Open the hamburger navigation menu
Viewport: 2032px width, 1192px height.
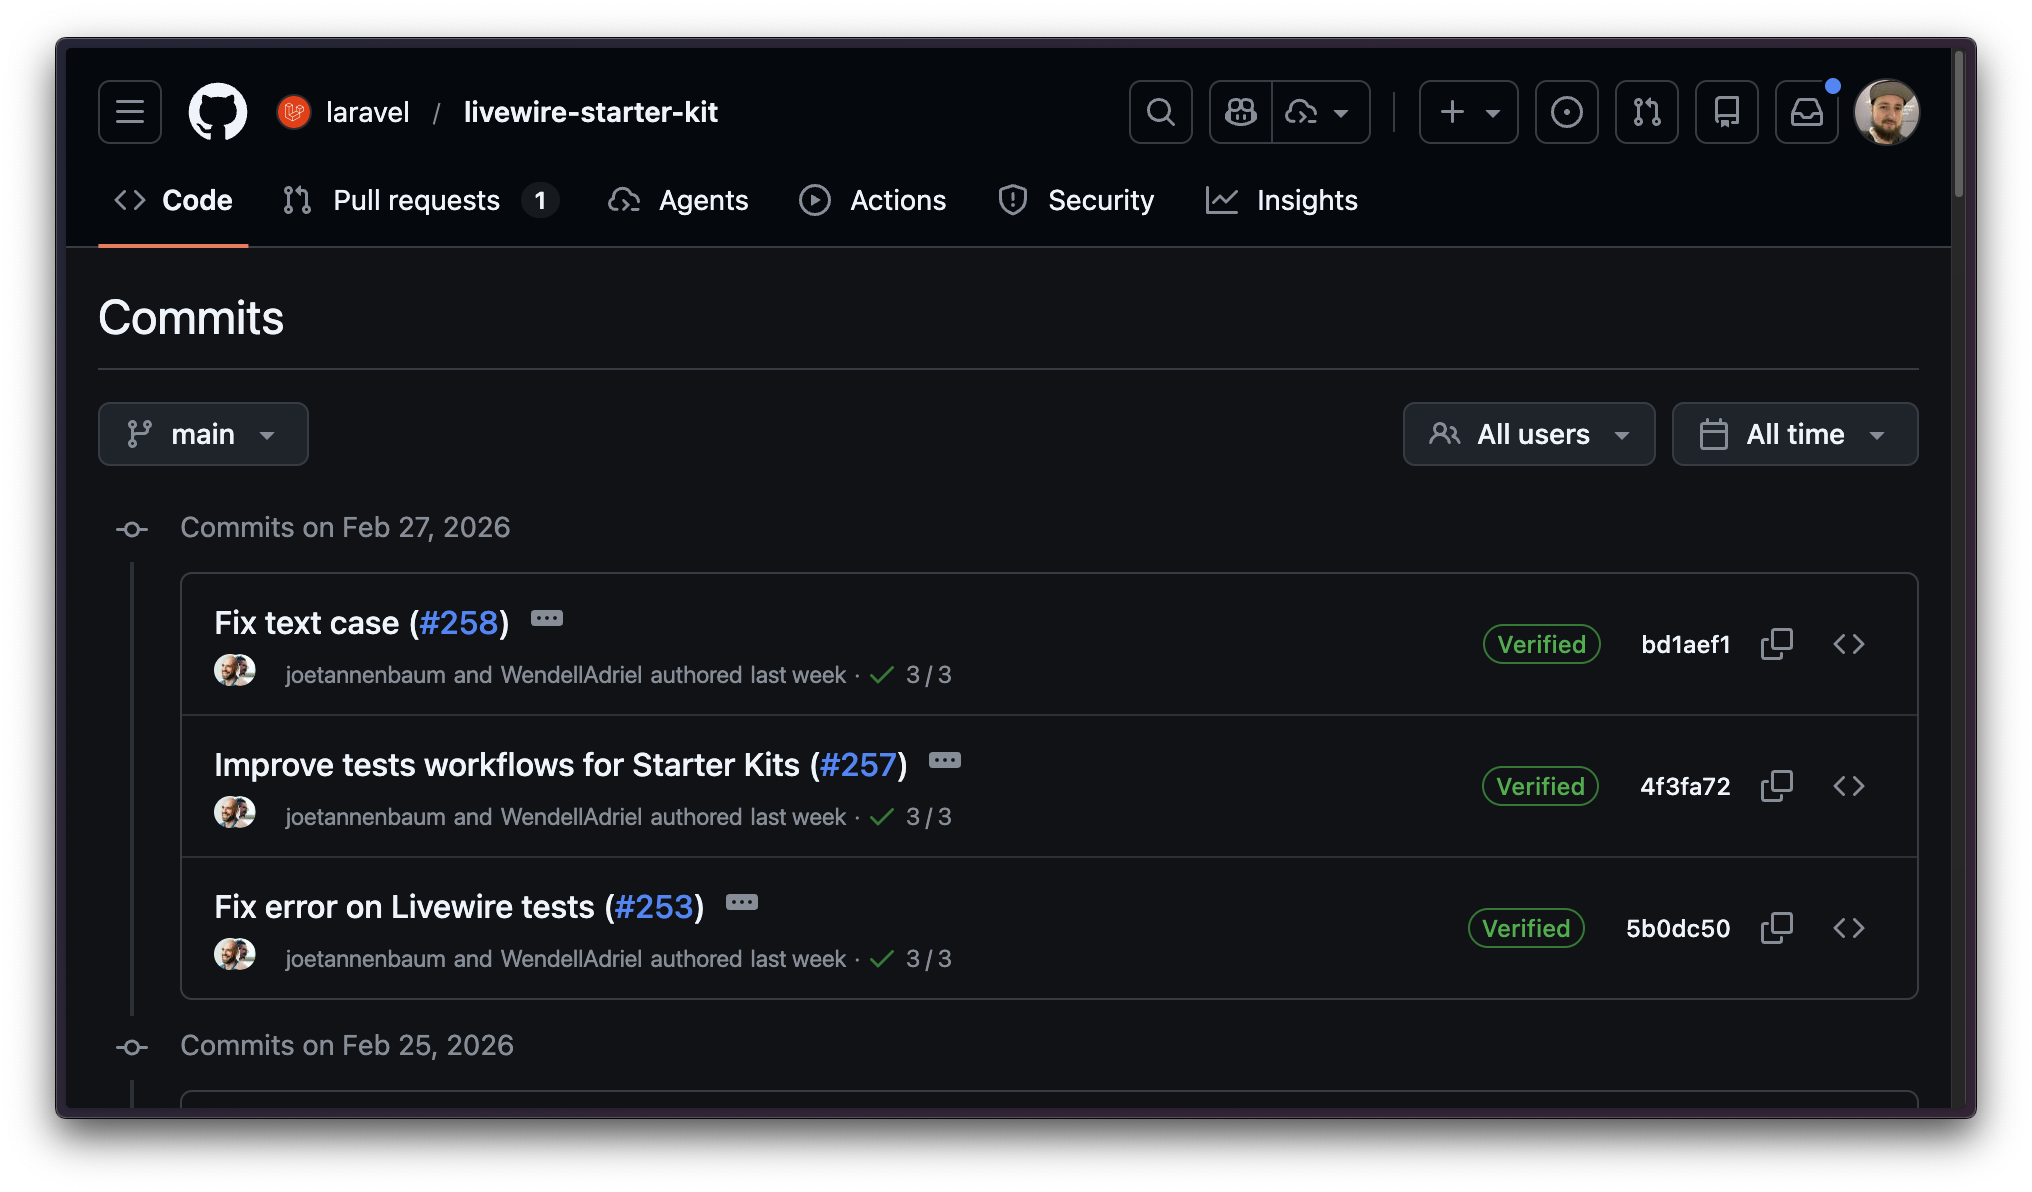point(130,112)
